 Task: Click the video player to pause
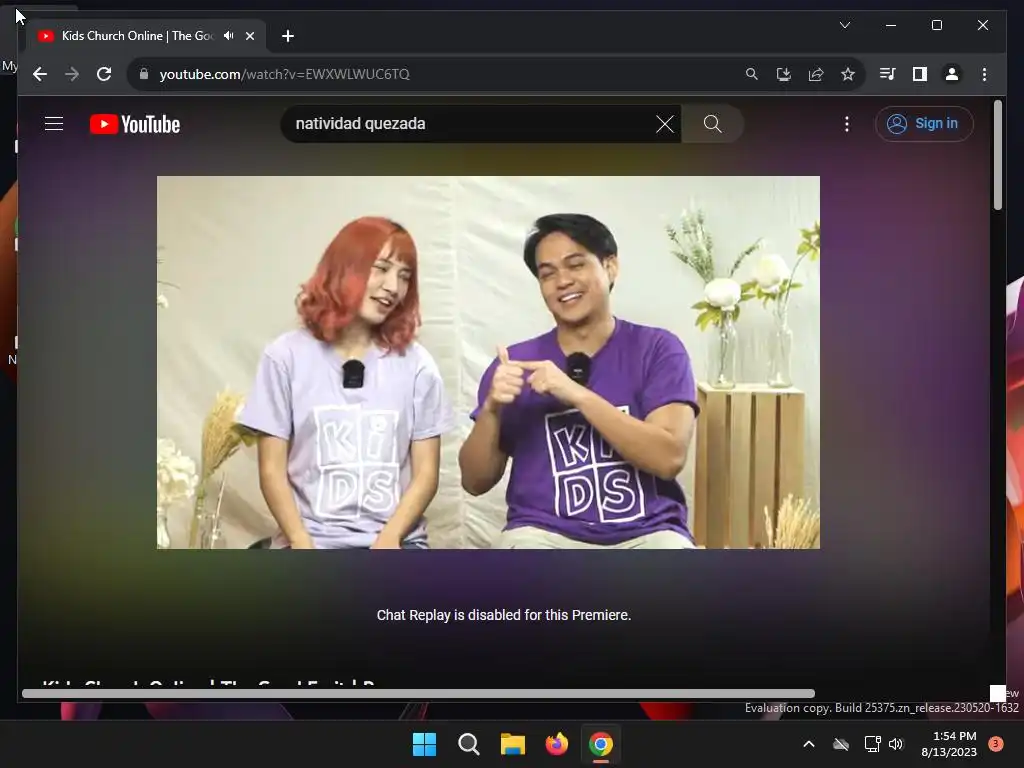[x=488, y=362]
